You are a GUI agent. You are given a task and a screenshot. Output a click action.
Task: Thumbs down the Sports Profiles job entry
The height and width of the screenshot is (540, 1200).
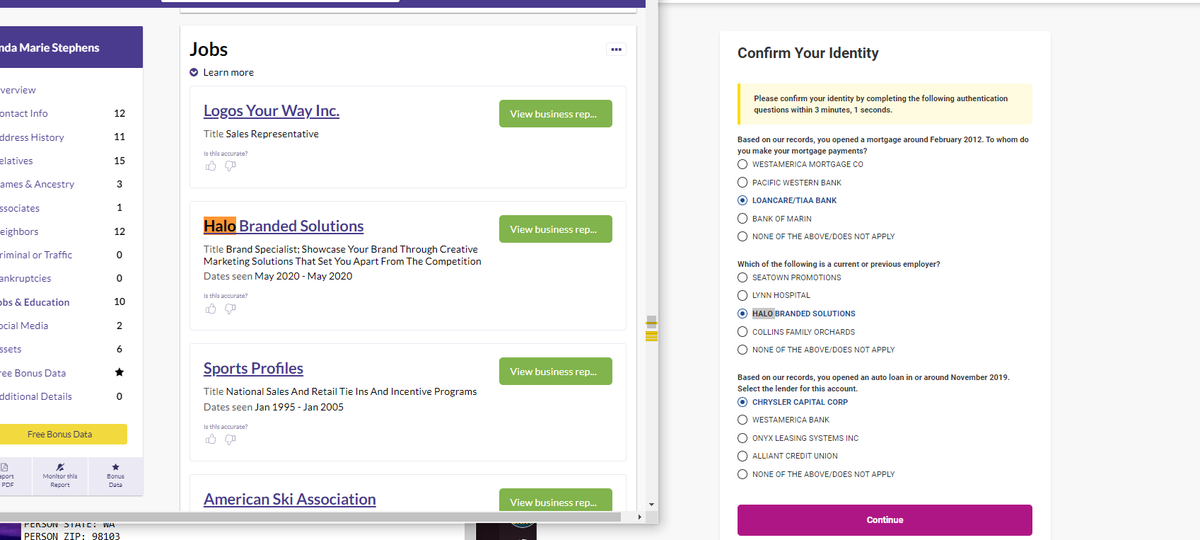(x=229, y=439)
